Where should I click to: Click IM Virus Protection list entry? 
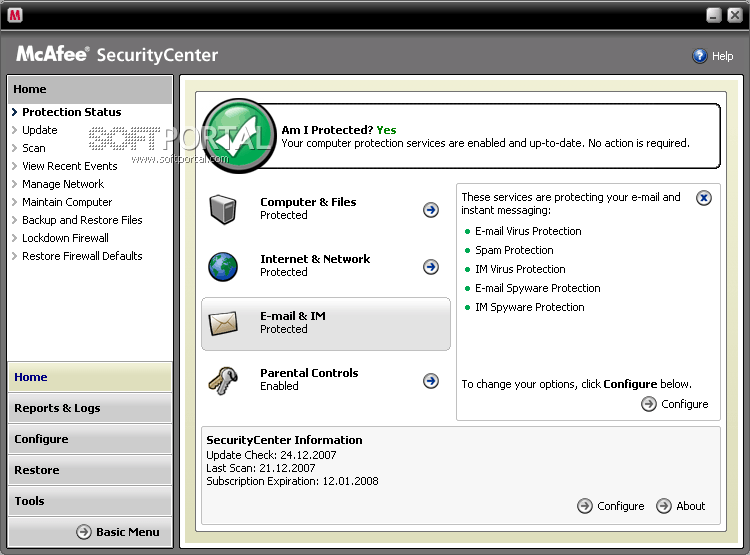(520, 269)
